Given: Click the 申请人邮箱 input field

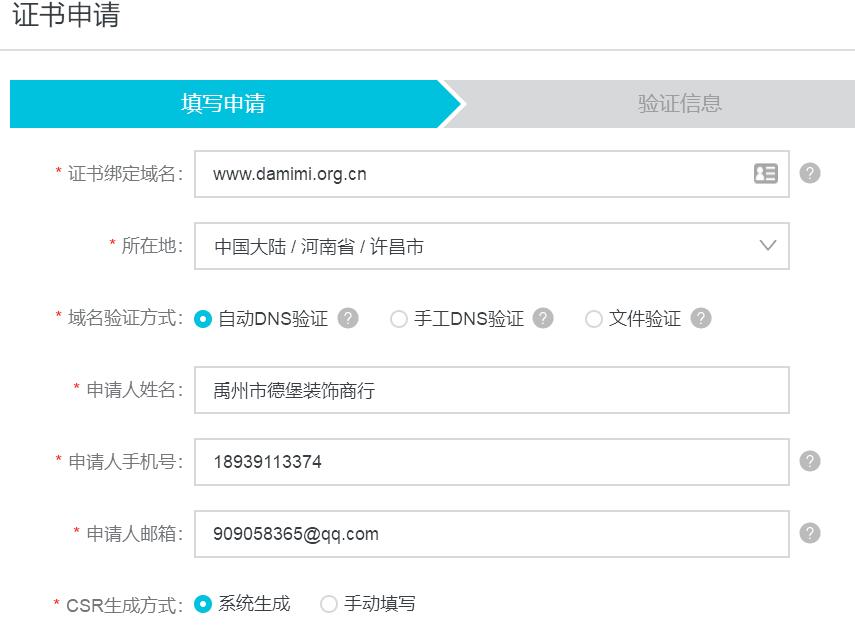Looking at the screenshot, I should pyautogui.click(x=491, y=534).
